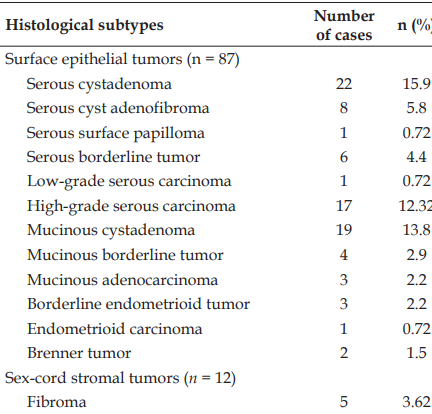
Task: Click Endometrioid carcinoma row label
Action: [115, 329]
